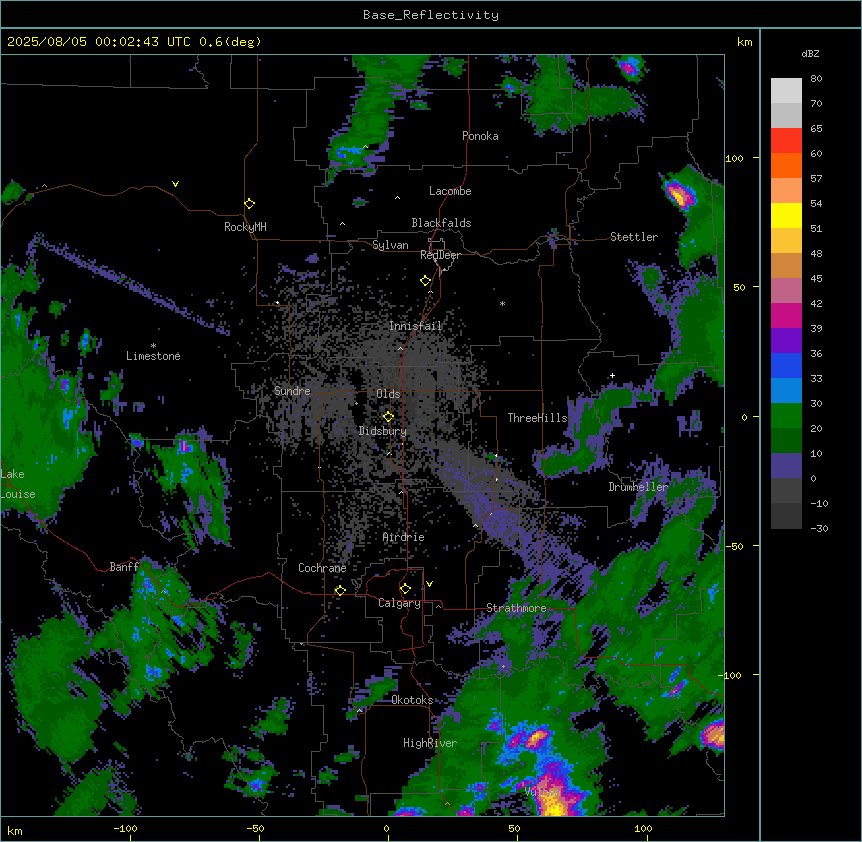
Task: Click the 2025/08/05 00:02:43 UTC timestamp
Action: point(99,42)
